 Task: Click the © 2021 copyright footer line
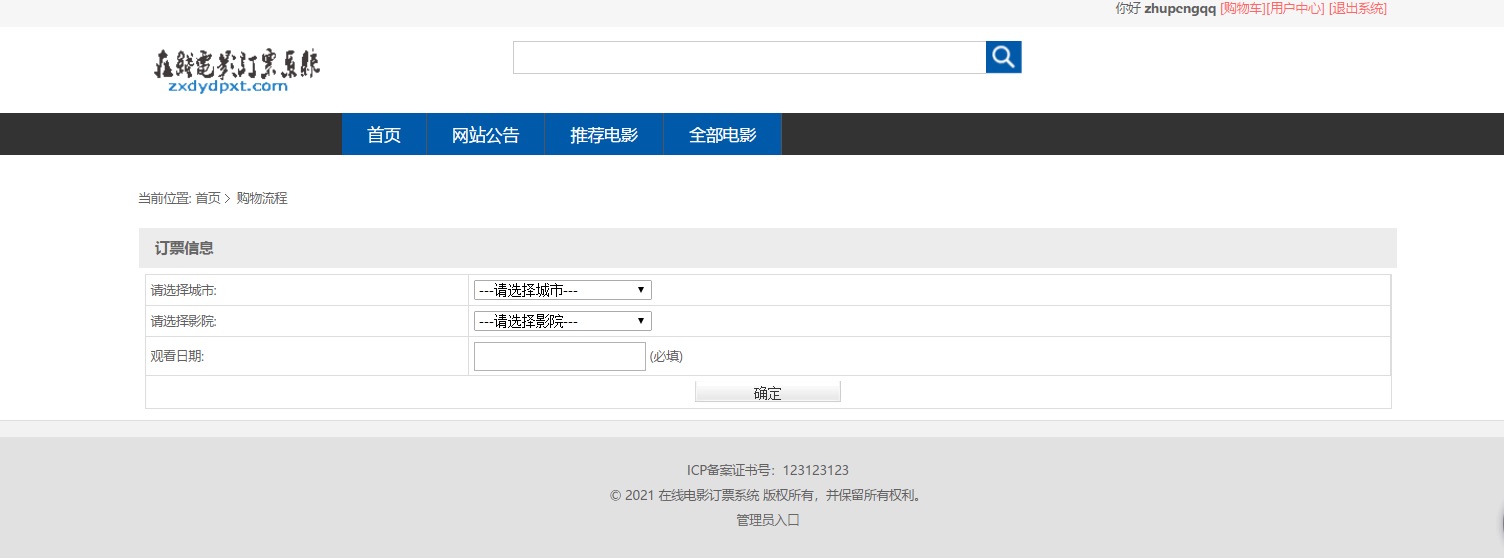(x=765, y=495)
